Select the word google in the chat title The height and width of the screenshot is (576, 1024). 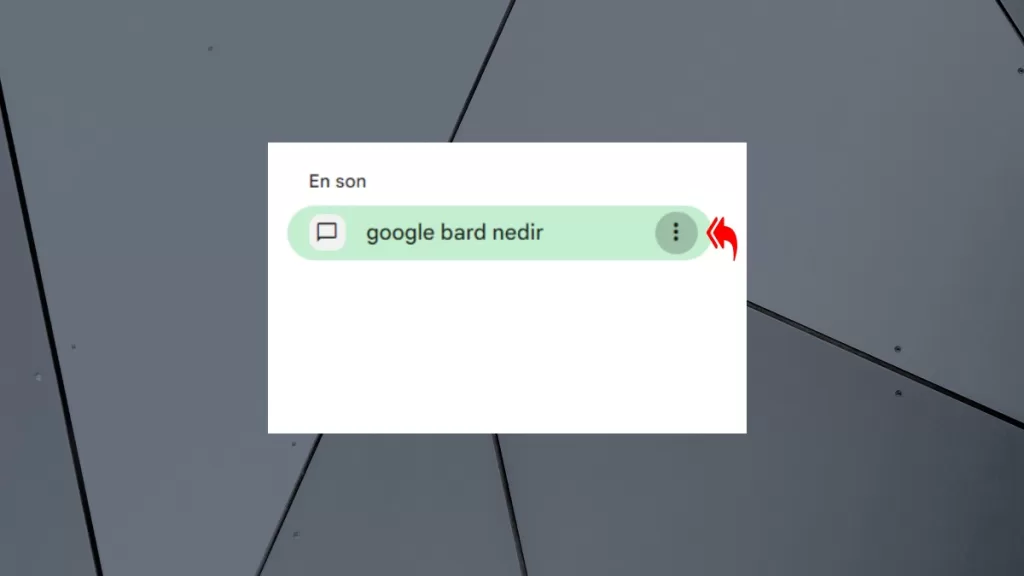click(x=400, y=233)
